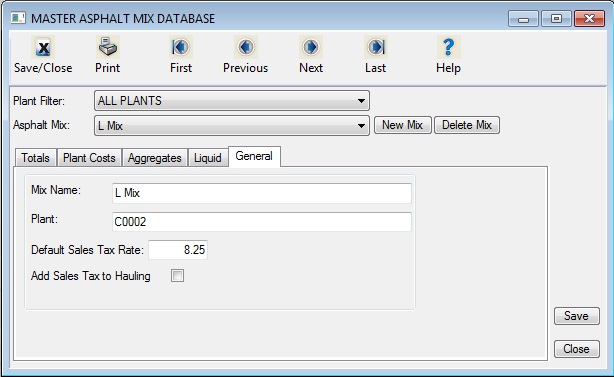The width and height of the screenshot is (614, 377).
Task: Click the Save/Close toolbar icon
Action: 43,47
